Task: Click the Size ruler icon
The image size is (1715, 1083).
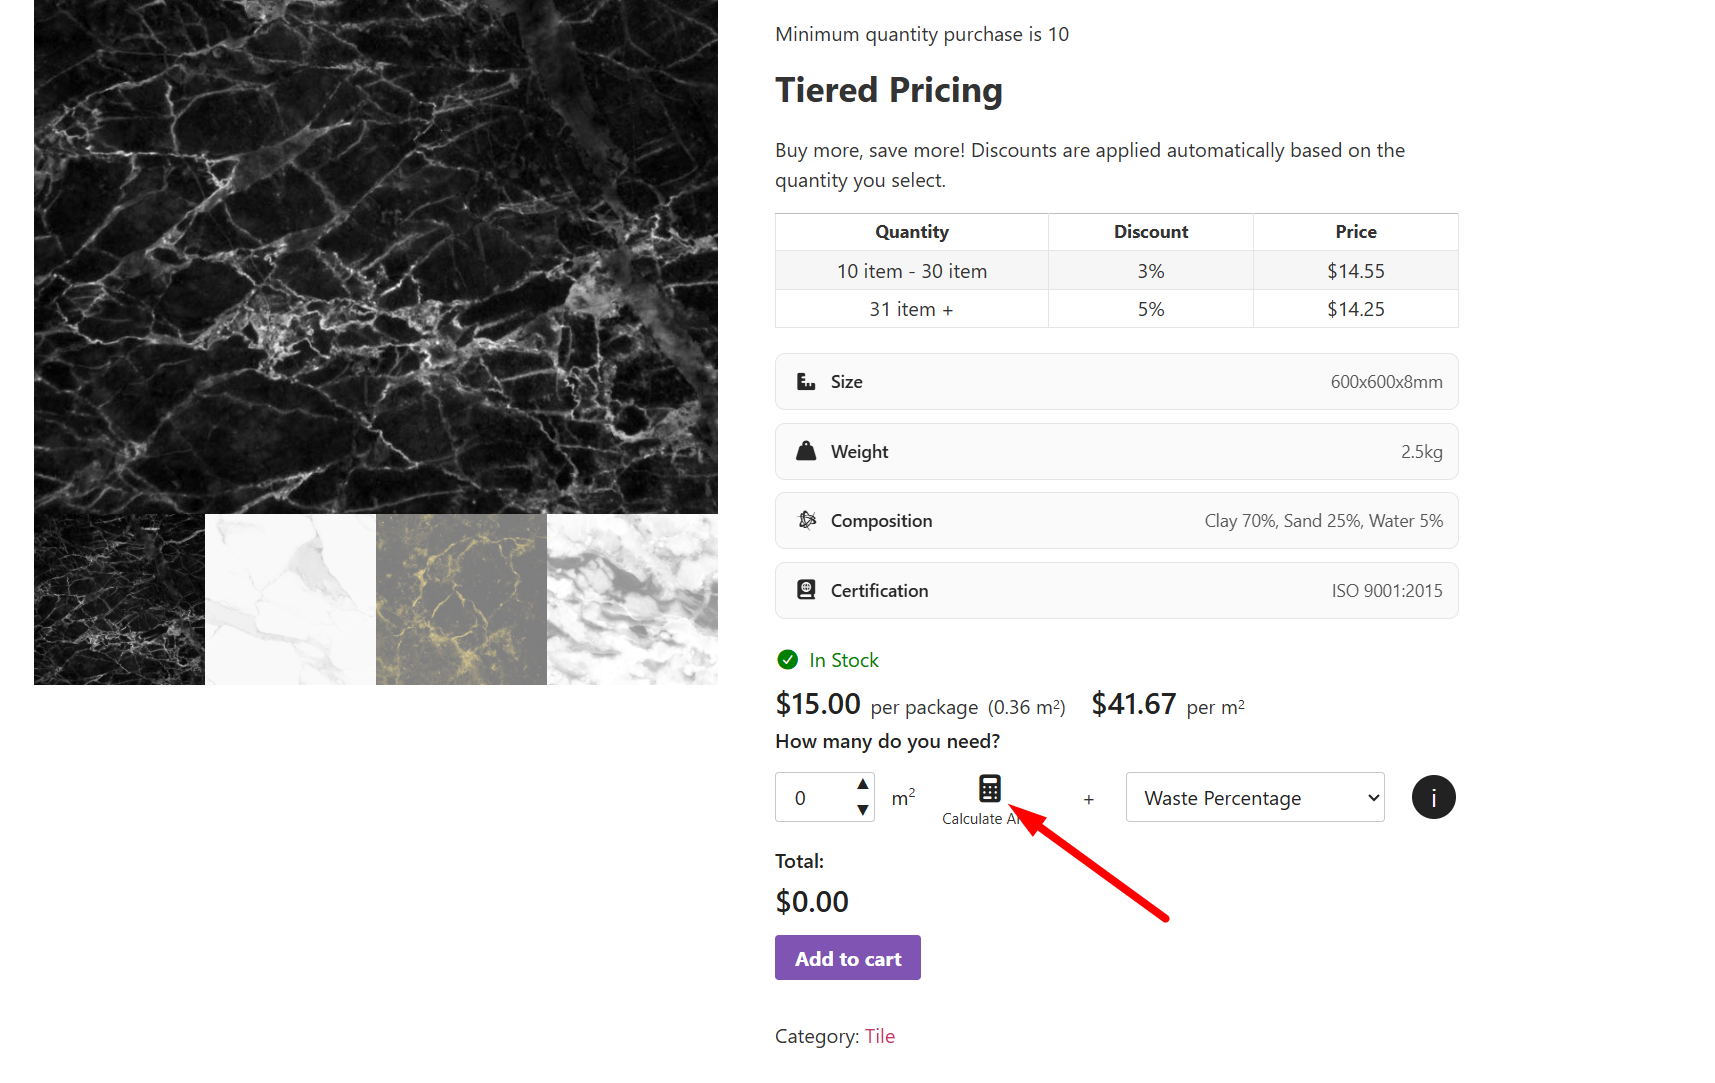Action: click(806, 382)
